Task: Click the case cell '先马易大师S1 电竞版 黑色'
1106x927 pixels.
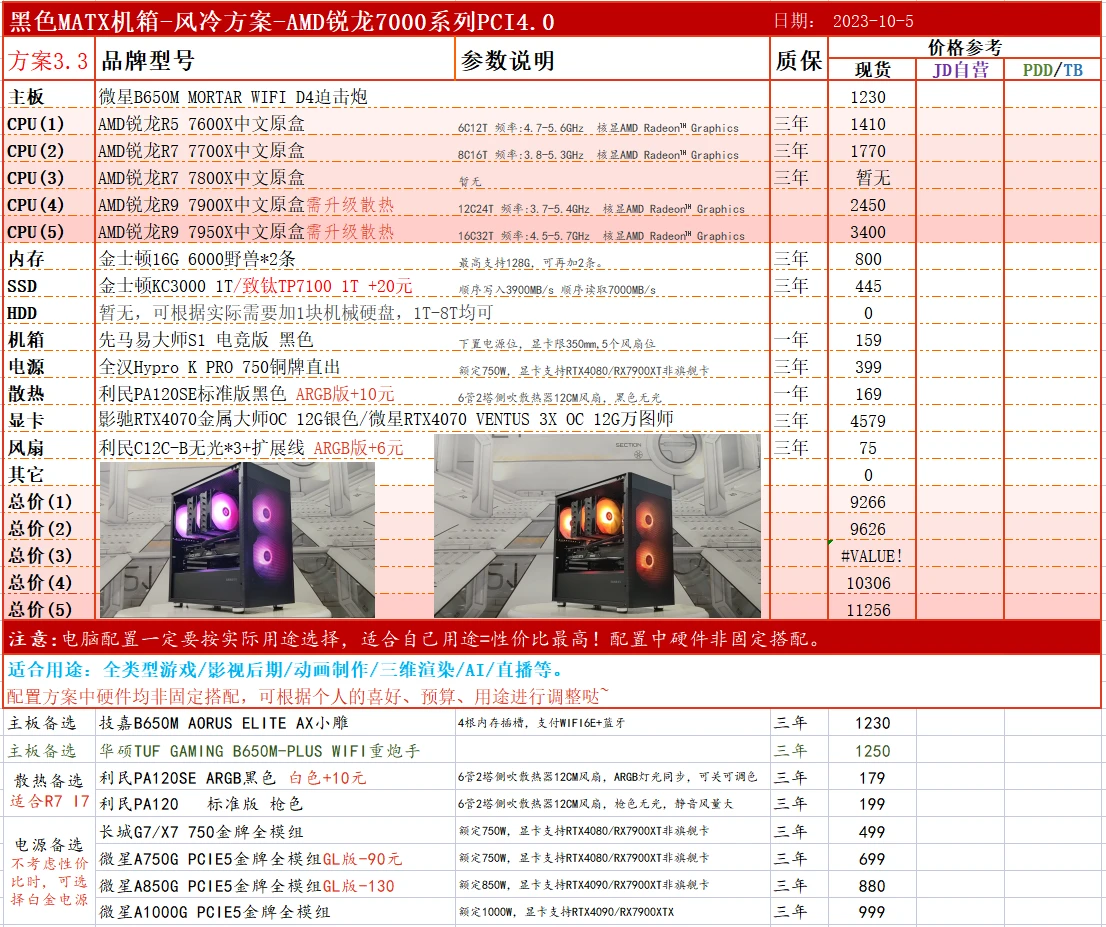Action: coord(206,339)
